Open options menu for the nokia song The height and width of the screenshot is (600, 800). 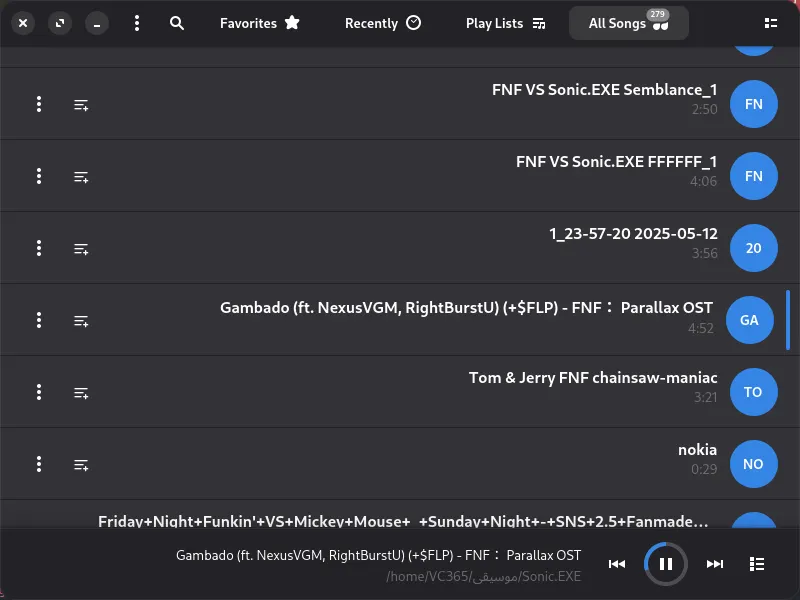pyautogui.click(x=39, y=464)
